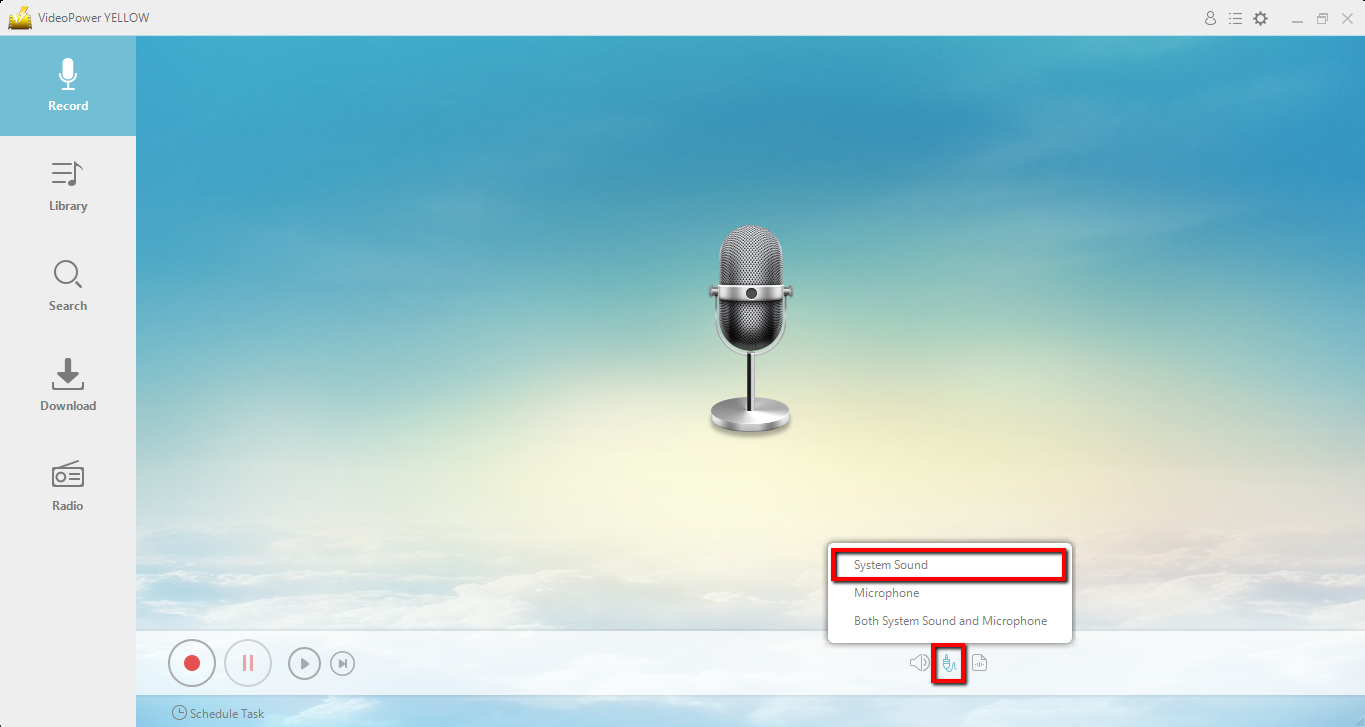Start recording with the red record button
Image resolution: width=1365 pixels, height=727 pixels.
coord(191,662)
